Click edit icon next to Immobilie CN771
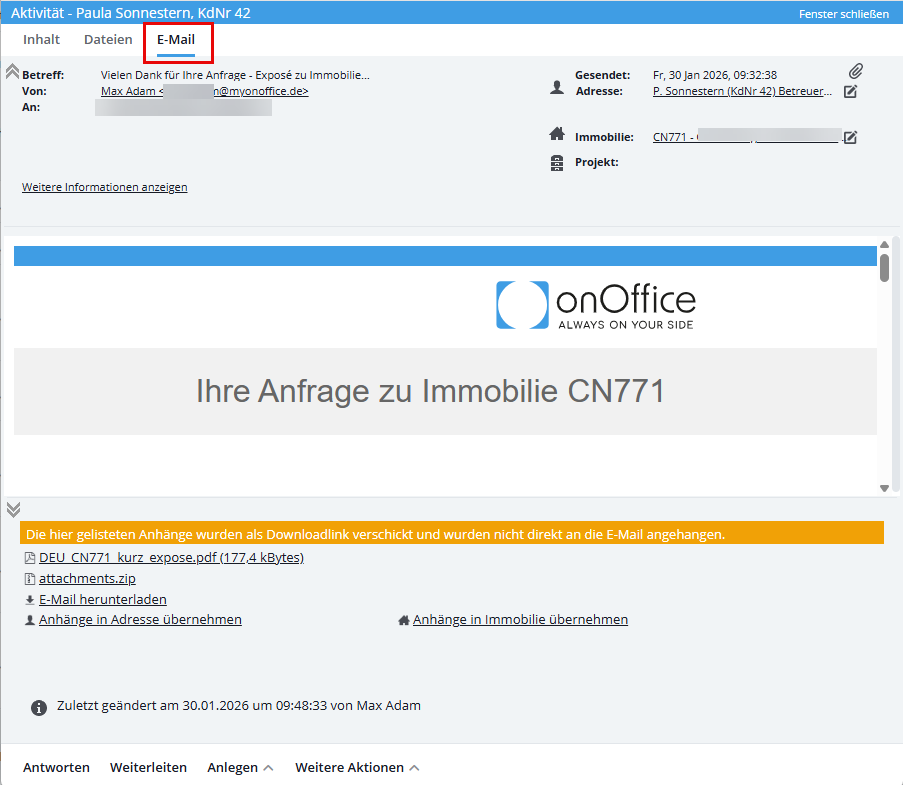The width and height of the screenshot is (903, 785). click(850, 137)
